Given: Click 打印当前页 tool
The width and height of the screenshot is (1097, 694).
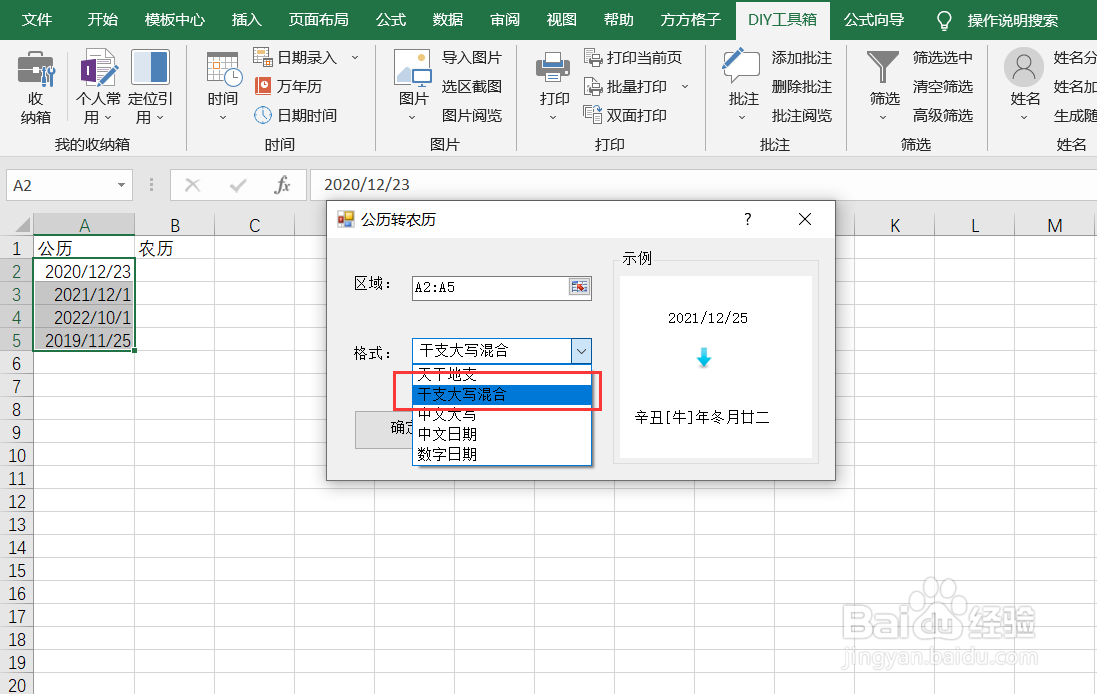Looking at the screenshot, I should pyautogui.click(x=632, y=57).
